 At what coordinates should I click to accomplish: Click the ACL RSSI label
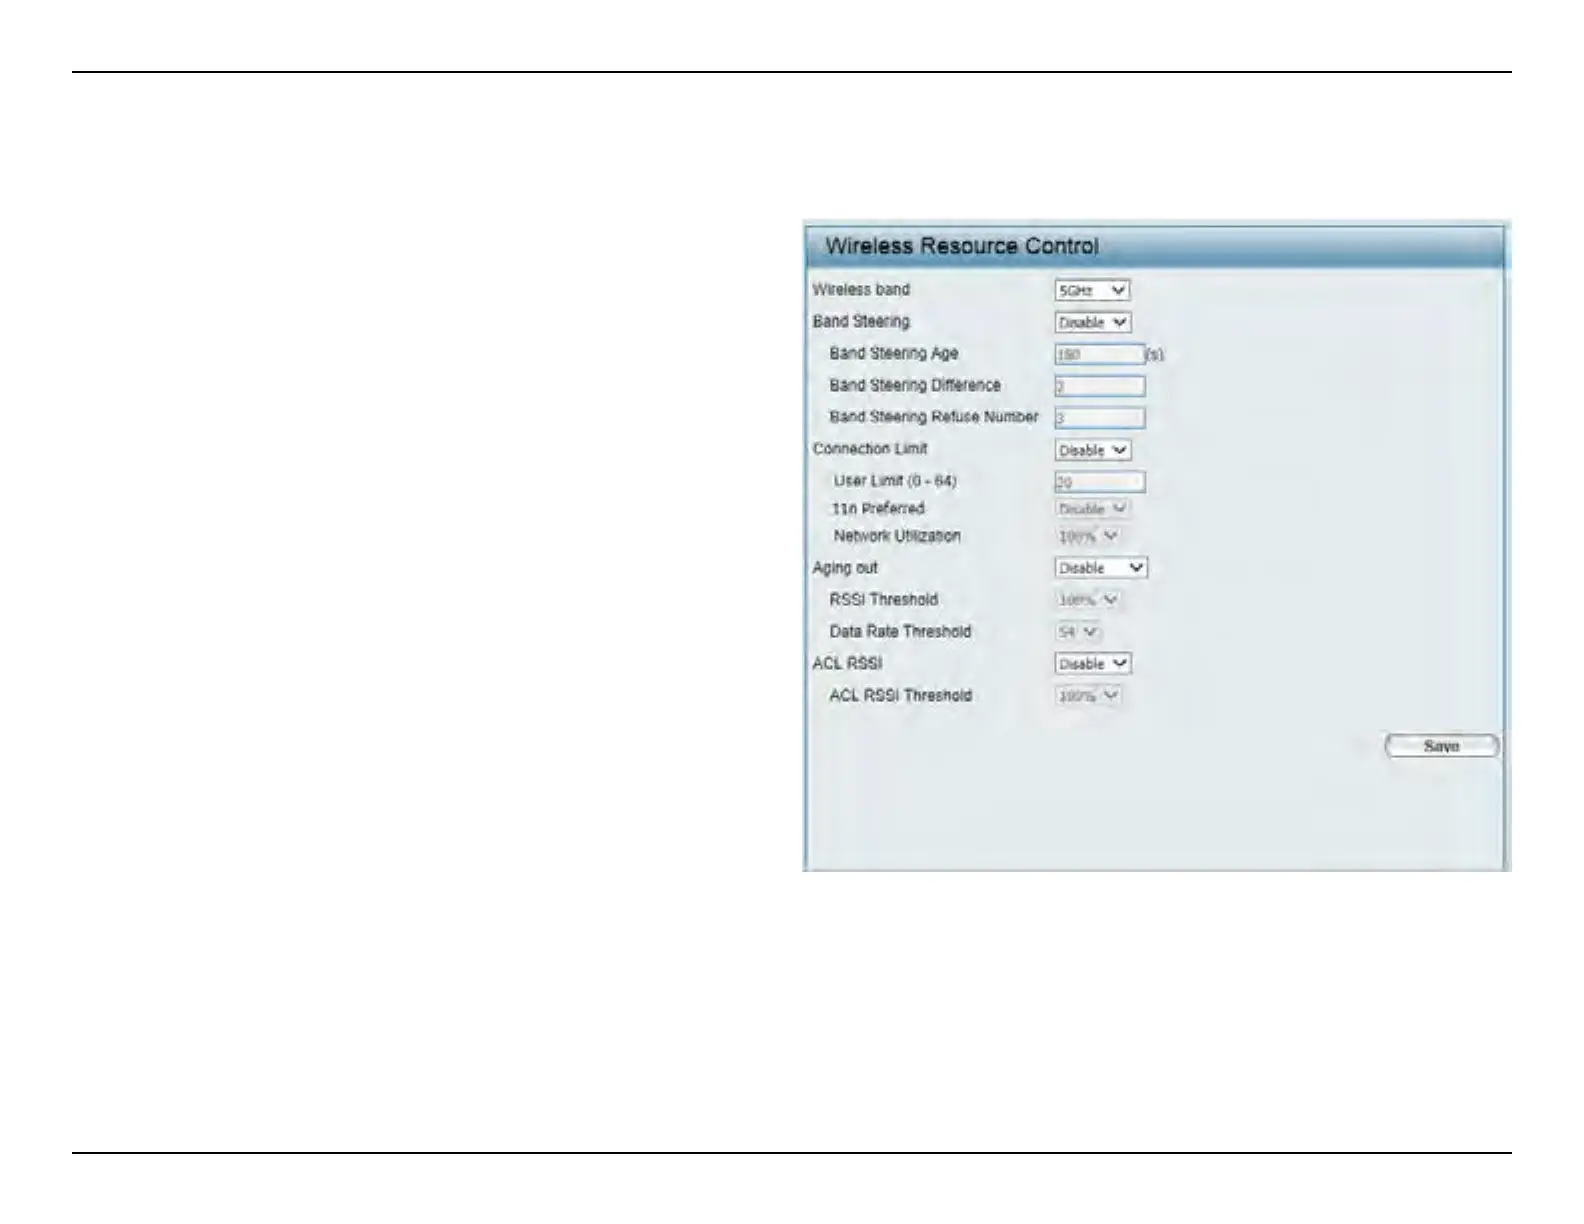click(847, 663)
